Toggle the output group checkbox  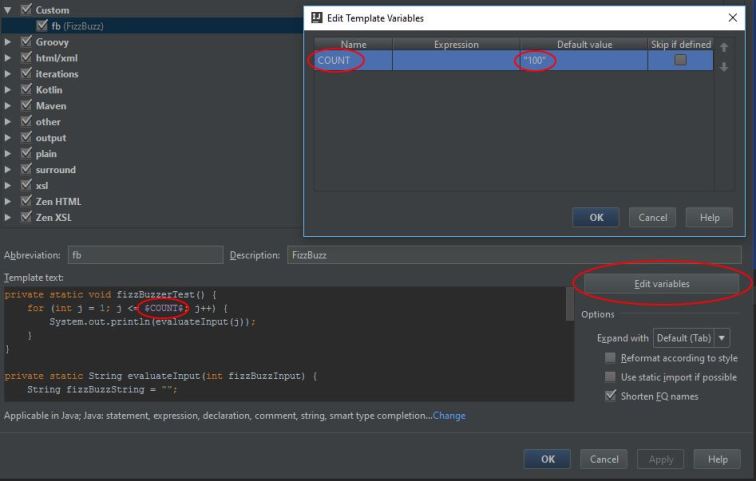(x=27, y=137)
